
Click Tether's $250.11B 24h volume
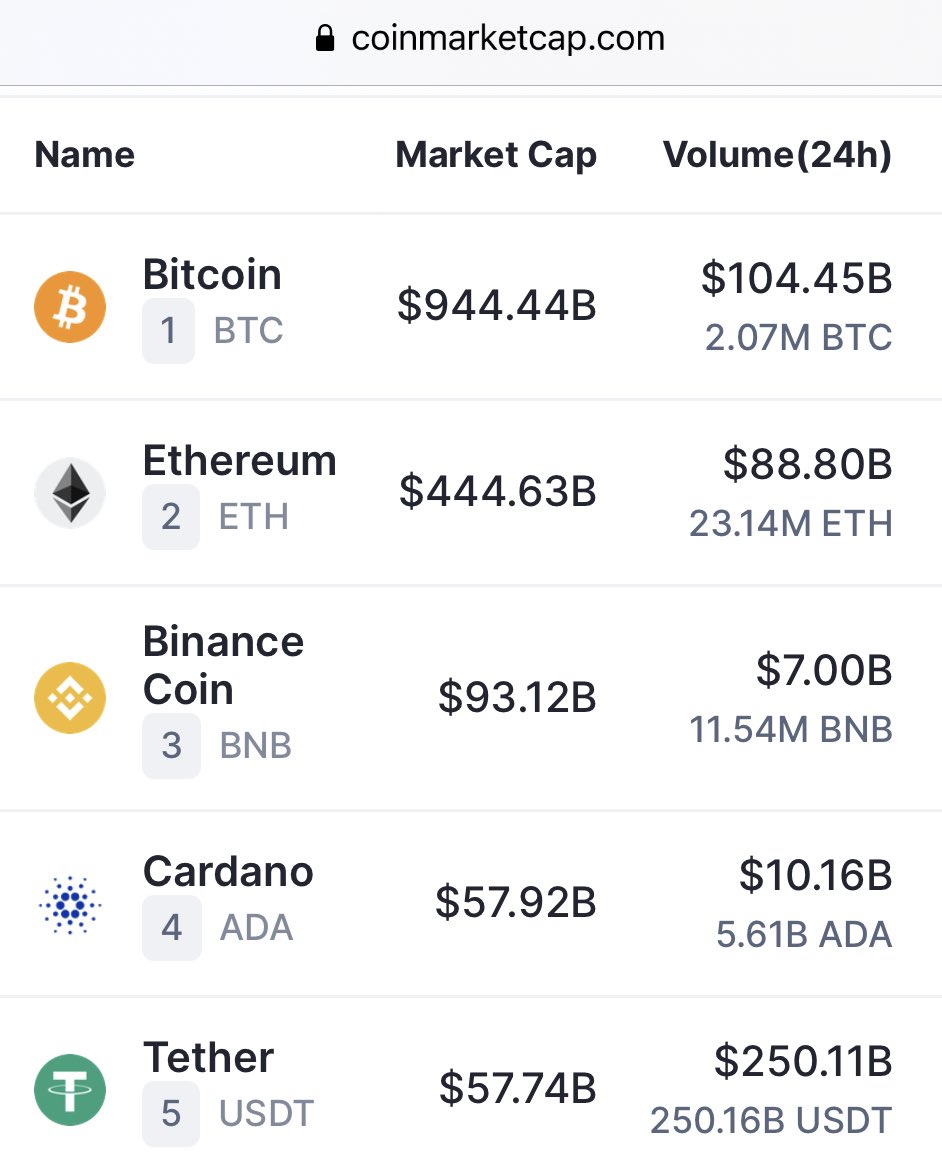click(x=803, y=1060)
